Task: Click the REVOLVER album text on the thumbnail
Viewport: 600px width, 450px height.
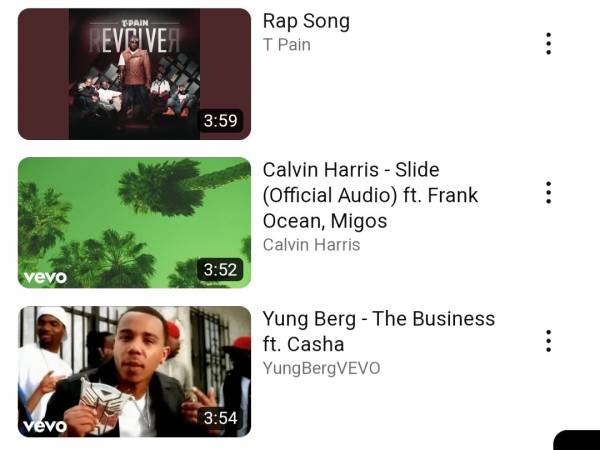Action: click(x=134, y=41)
